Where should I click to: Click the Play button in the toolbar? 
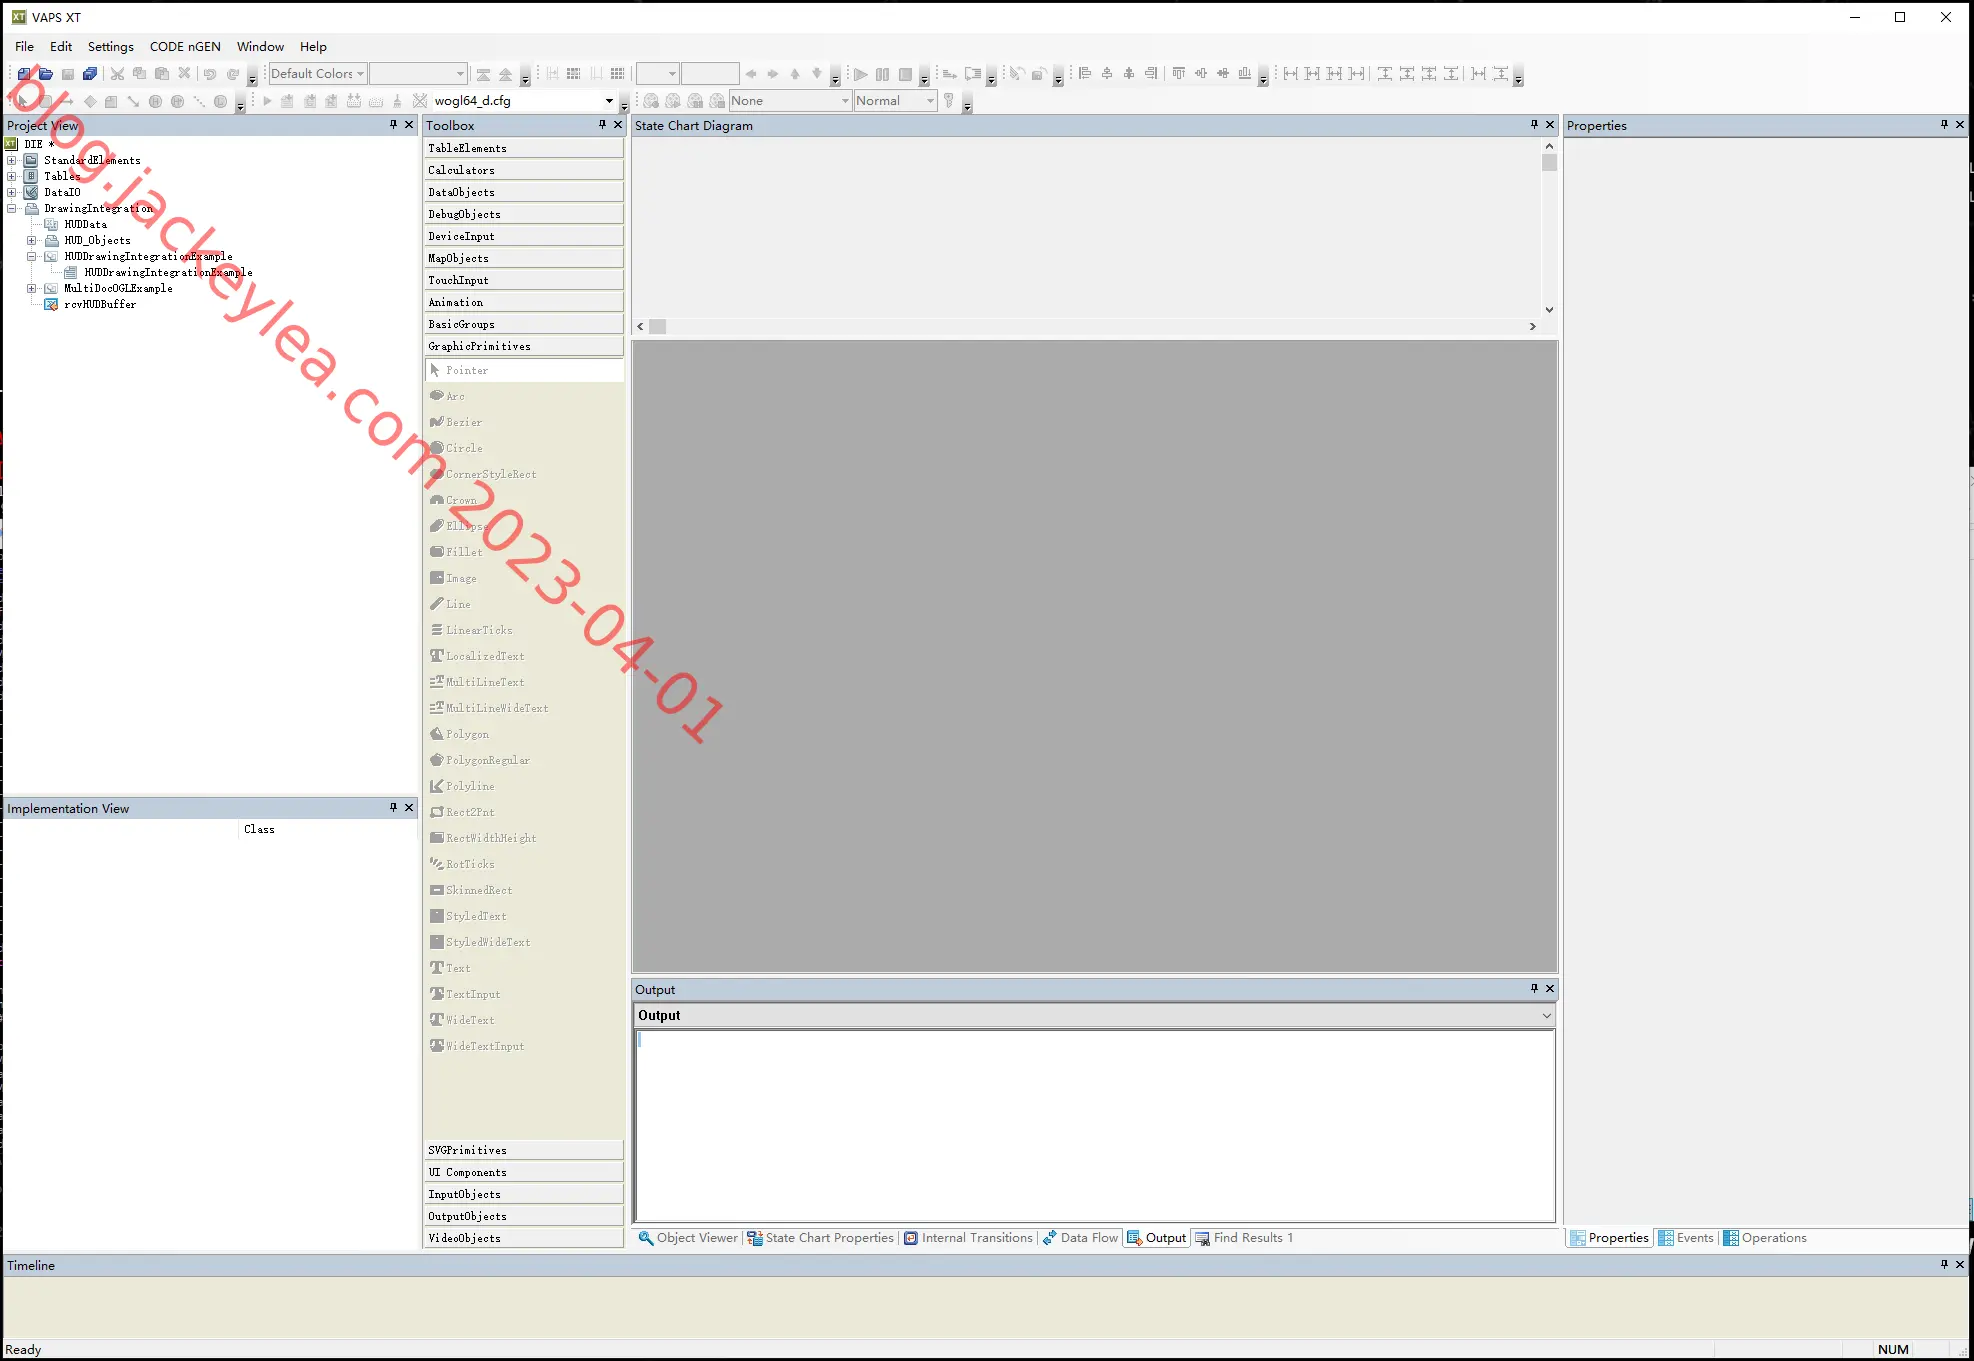click(x=860, y=74)
